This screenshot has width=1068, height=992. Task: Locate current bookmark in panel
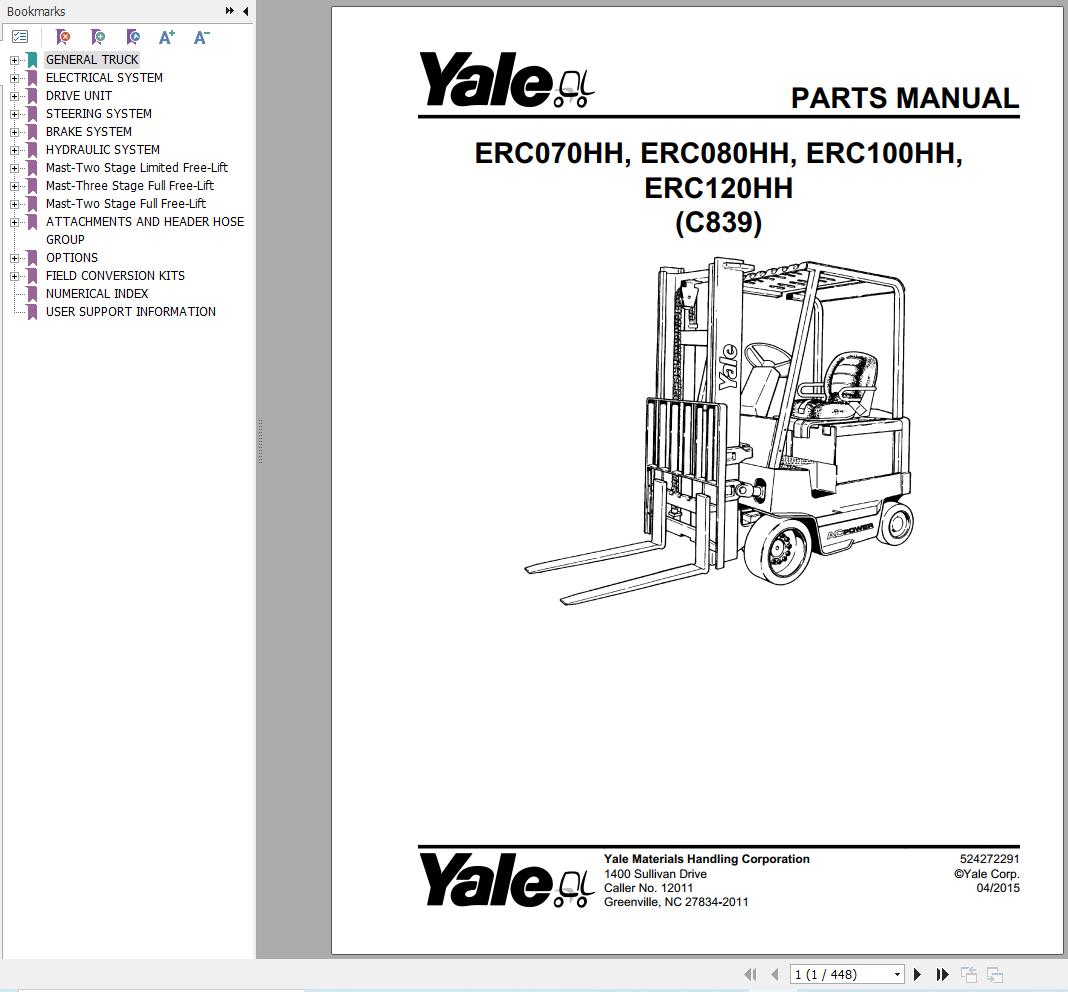click(133, 37)
